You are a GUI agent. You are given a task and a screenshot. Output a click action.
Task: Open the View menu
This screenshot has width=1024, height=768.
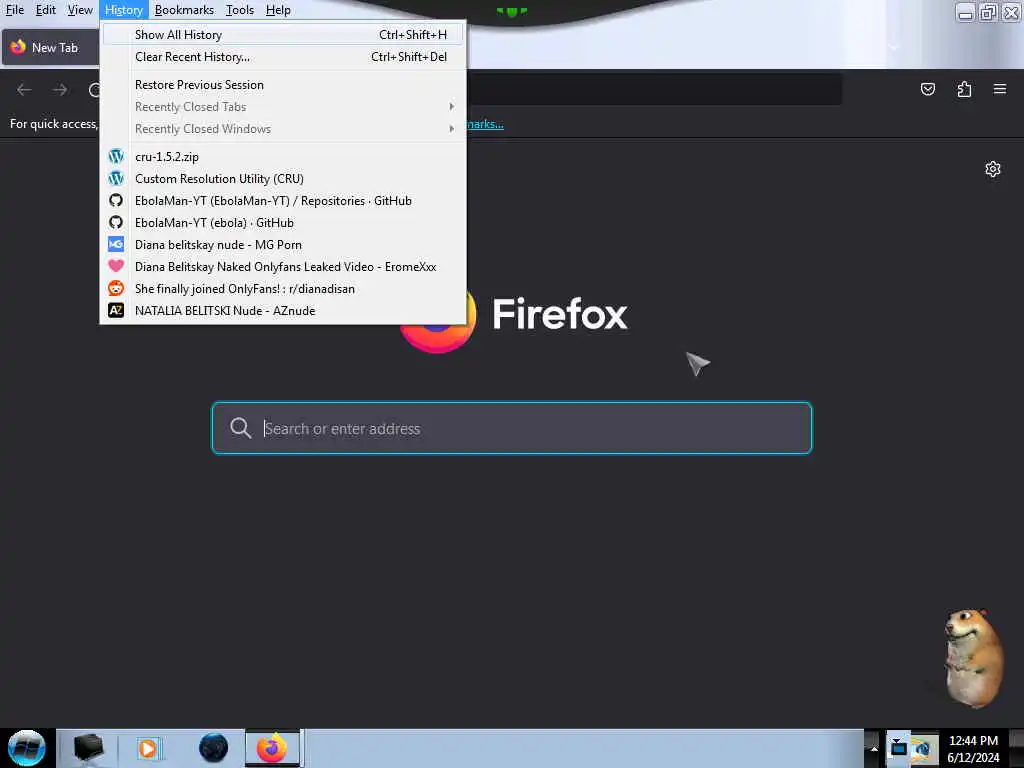pyautogui.click(x=80, y=10)
